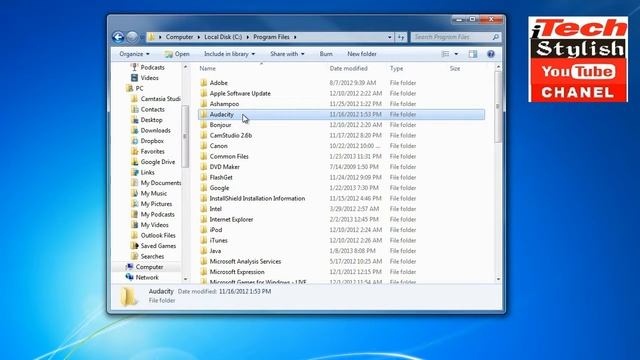This screenshot has width=640, height=360.
Task: Sort by the Size column header
Action: (x=455, y=69)
